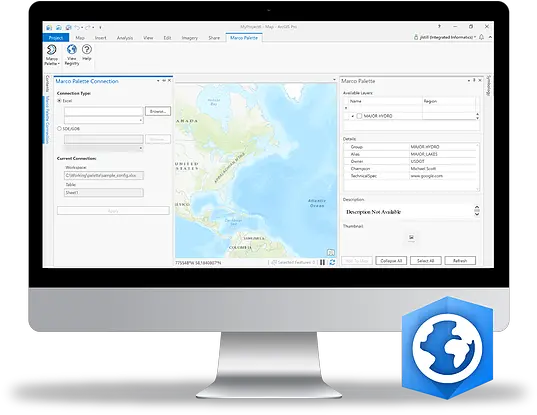Screen dimensions: 537x415
Task: Click the Browse button for Excel file
Action: (158, 111)
